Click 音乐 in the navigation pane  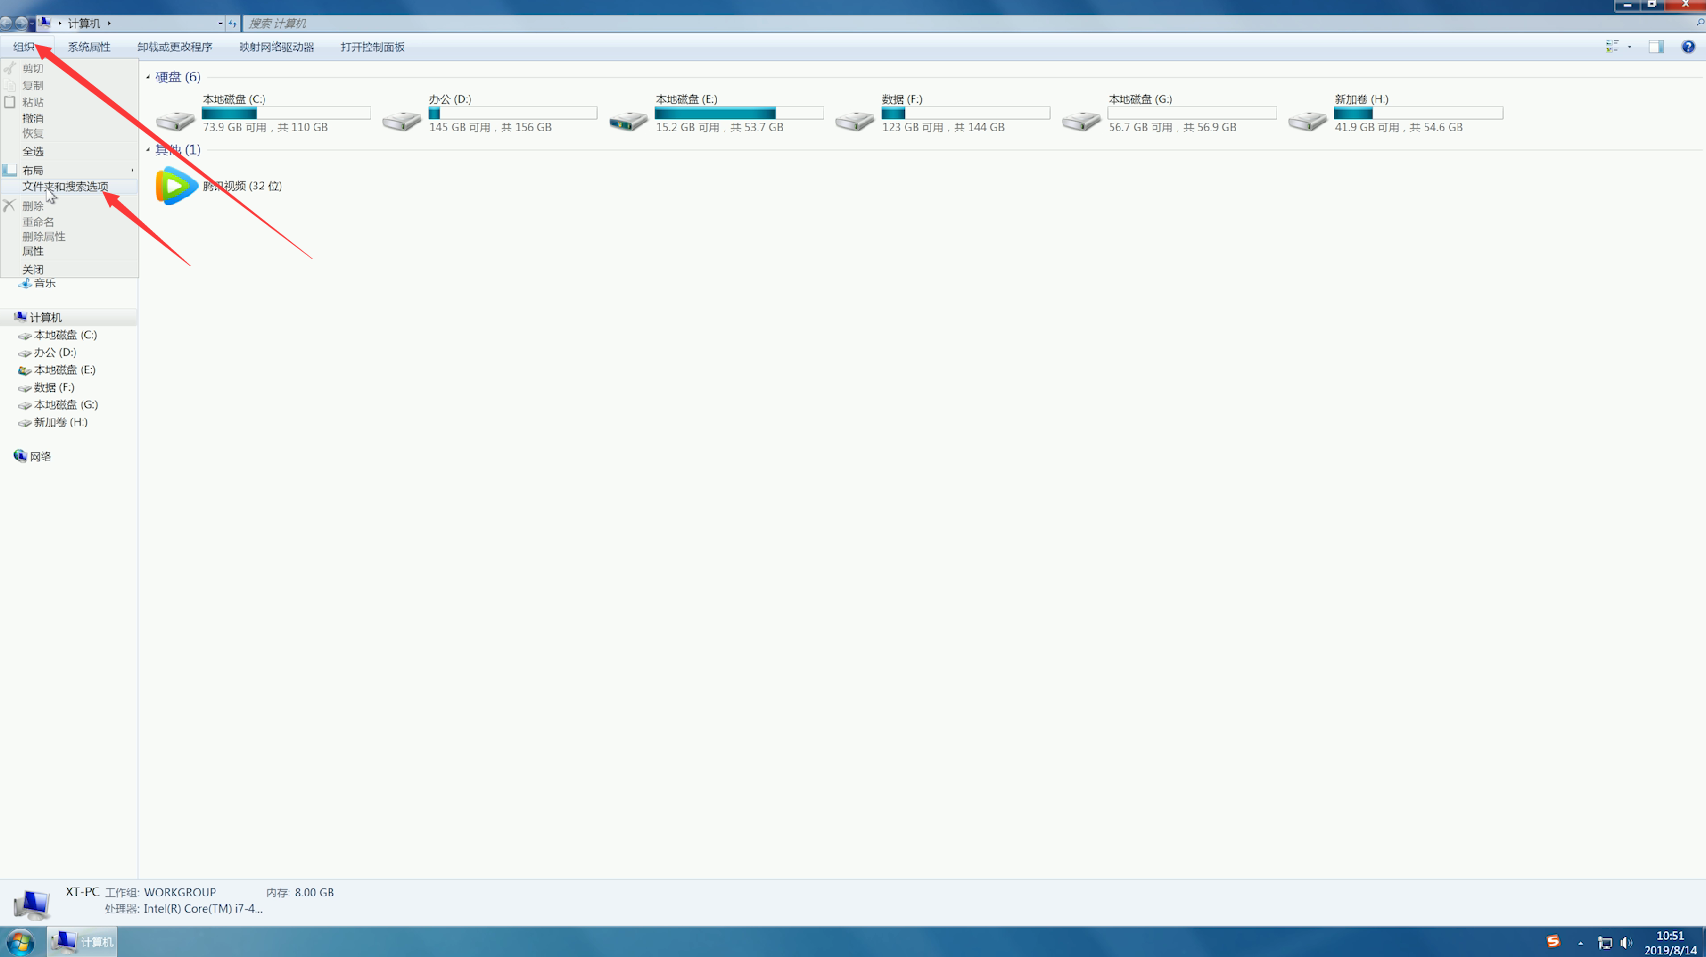pos(38,283)
